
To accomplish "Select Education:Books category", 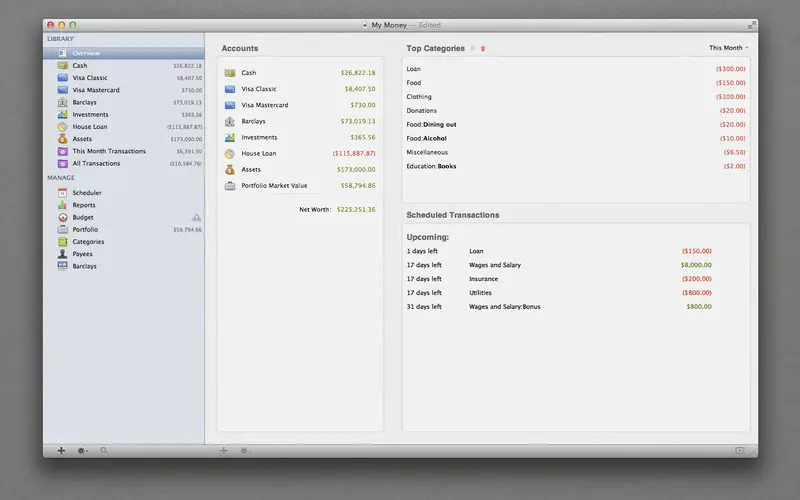I will [576, 166].
